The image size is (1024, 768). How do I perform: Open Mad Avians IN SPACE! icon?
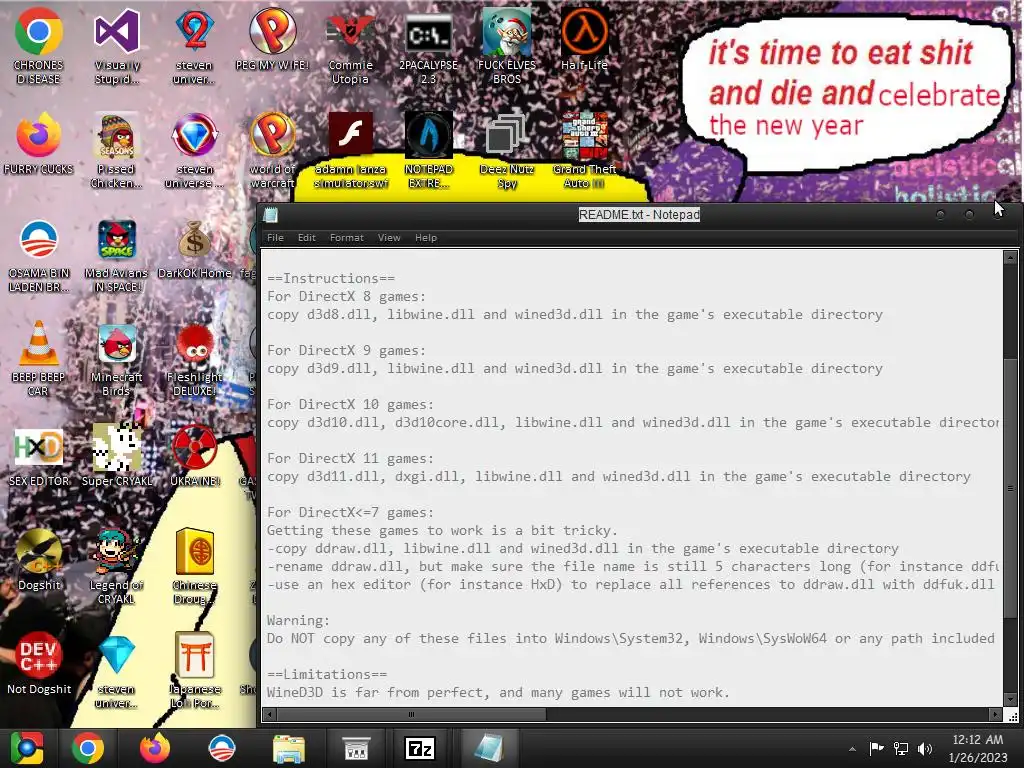[x=116, y=255]
